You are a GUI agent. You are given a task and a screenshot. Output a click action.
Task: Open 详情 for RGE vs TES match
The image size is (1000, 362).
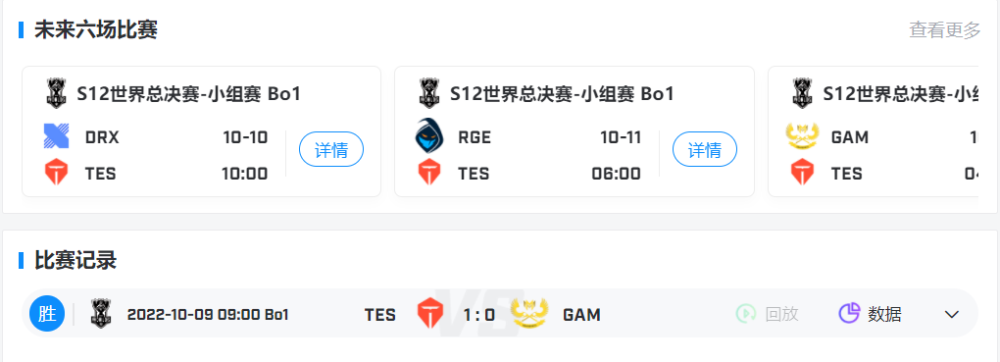[x=704, y=150]
